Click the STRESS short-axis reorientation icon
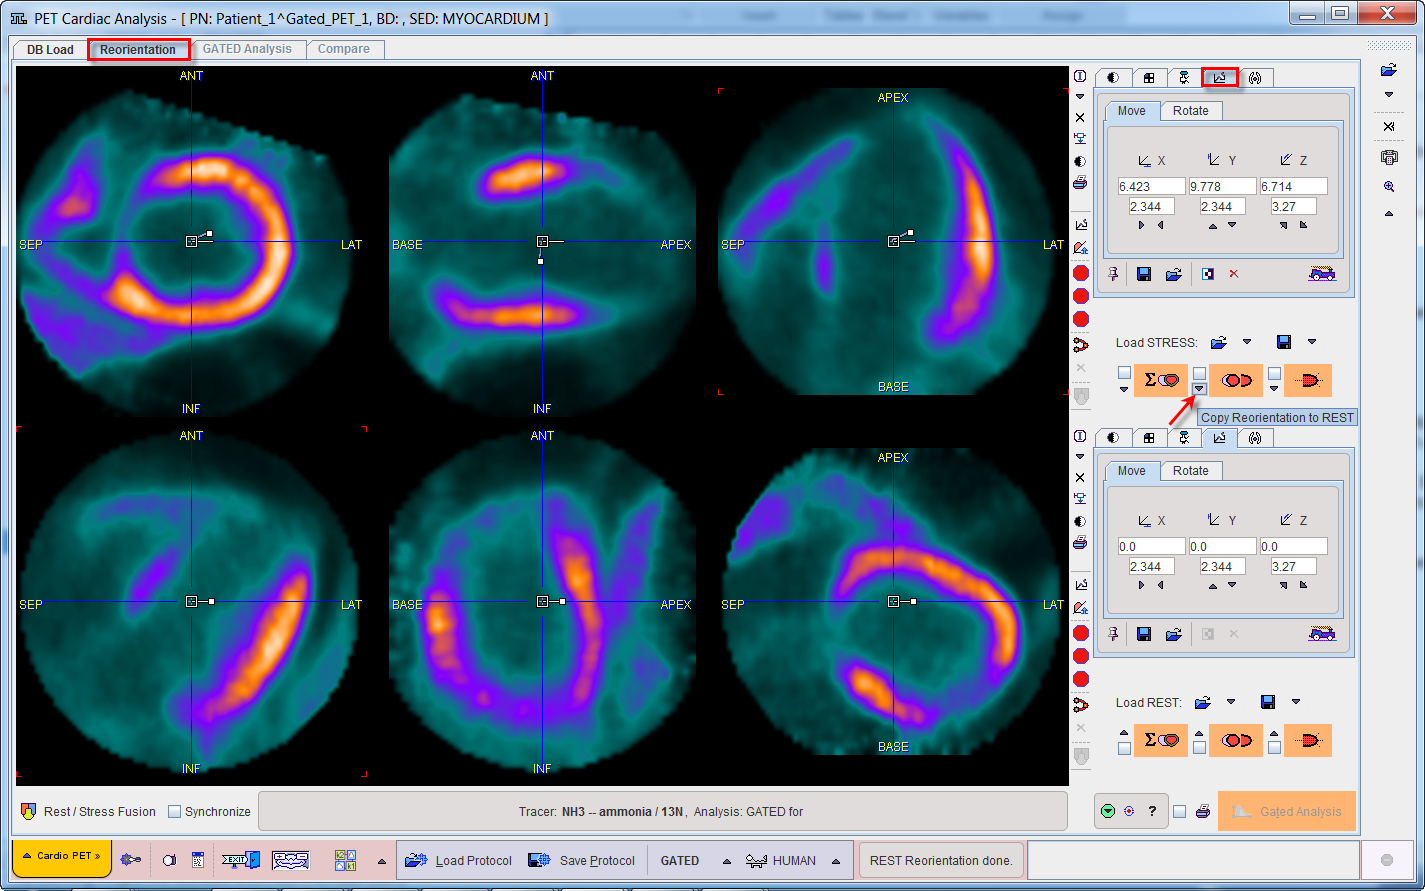The width and height of the screenshot is (1425, 891). pos(1236,380)
